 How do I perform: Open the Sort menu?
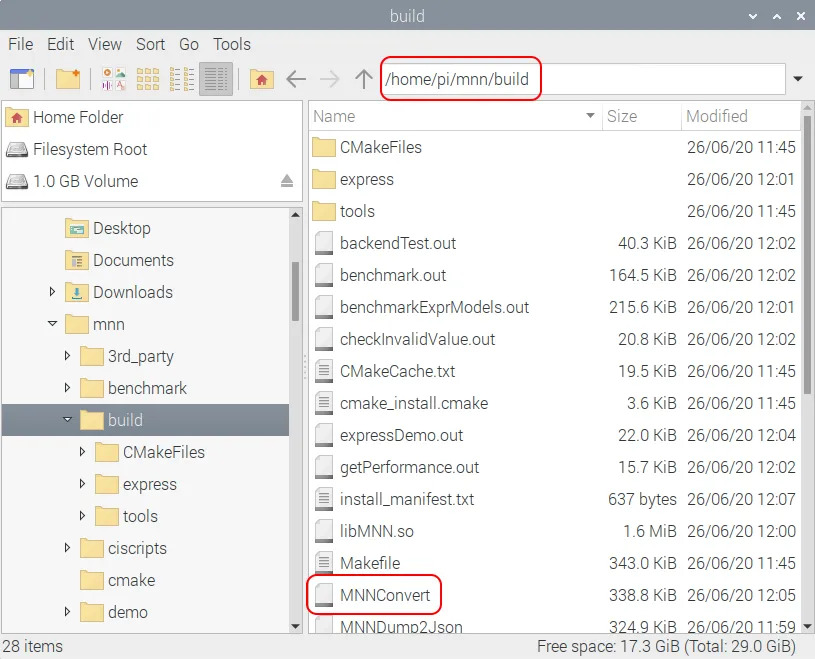coord(150,44)
